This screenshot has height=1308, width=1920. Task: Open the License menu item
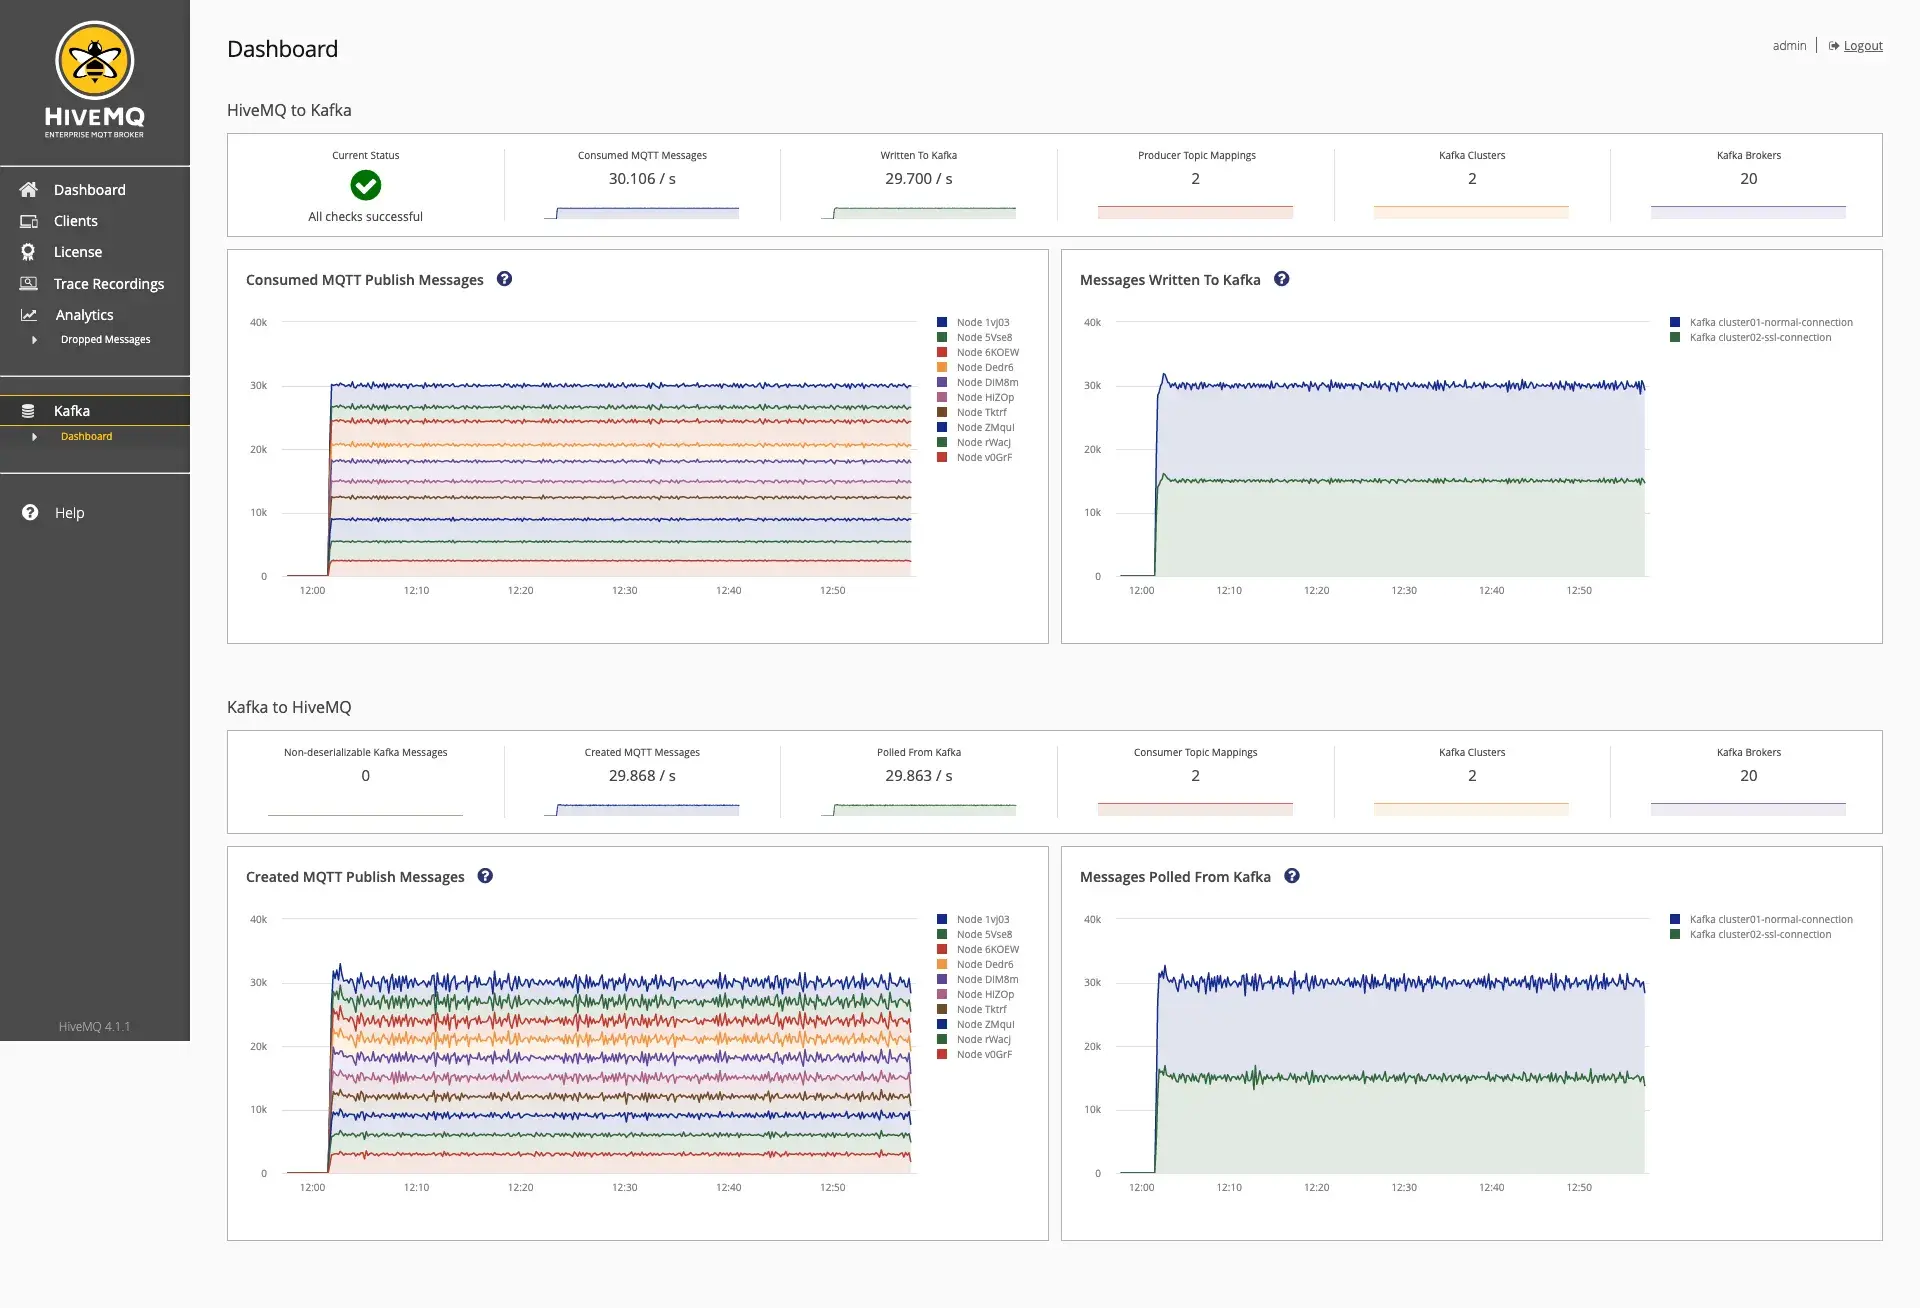click(78, 252)
